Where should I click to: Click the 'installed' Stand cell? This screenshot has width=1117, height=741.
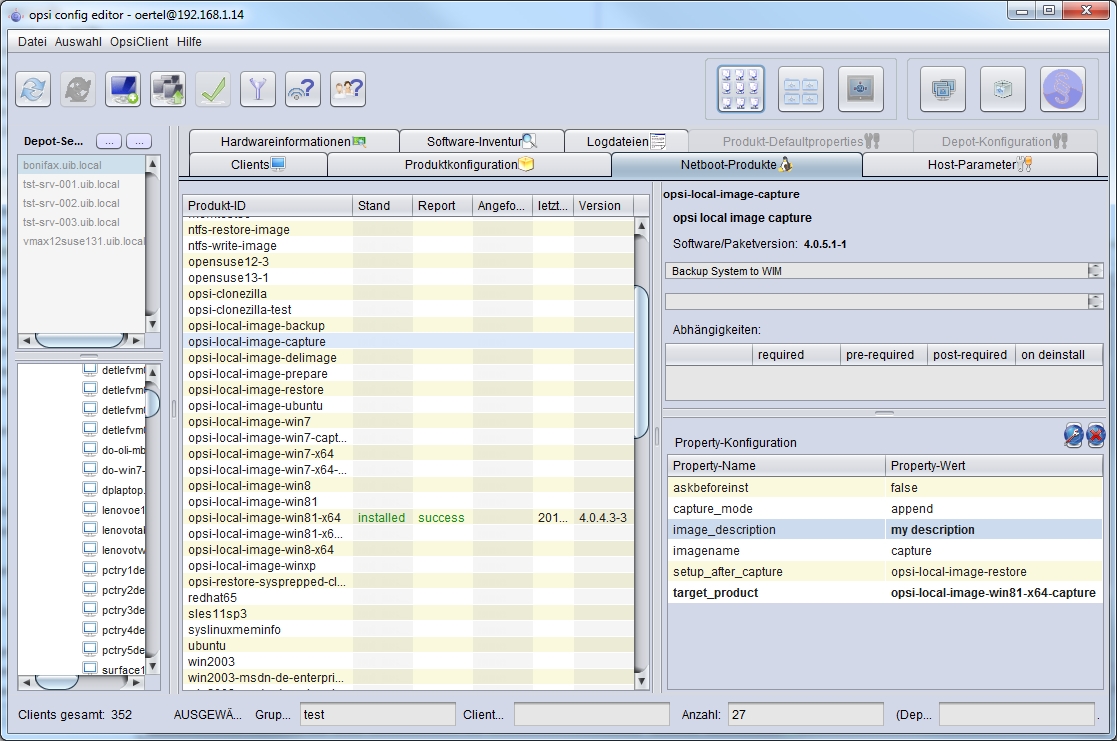381,517
